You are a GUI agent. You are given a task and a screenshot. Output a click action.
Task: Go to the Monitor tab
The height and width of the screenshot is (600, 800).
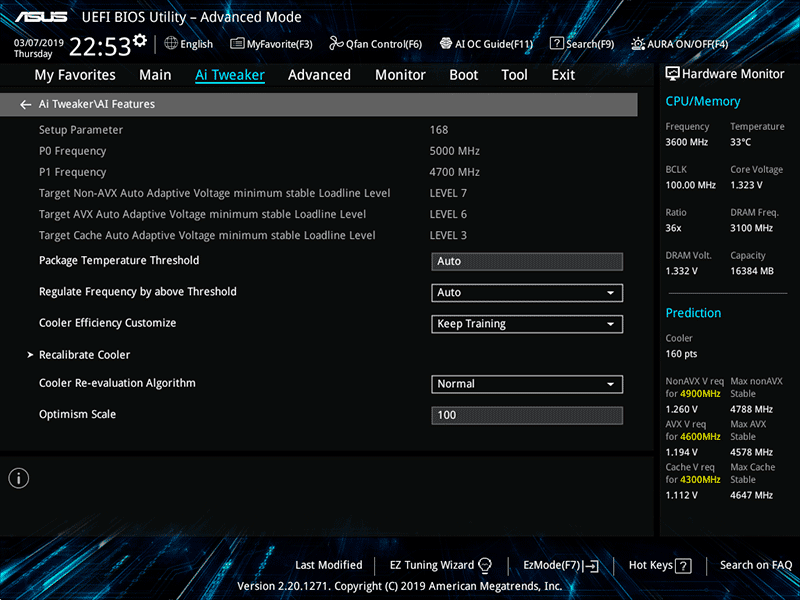point(401,75)
